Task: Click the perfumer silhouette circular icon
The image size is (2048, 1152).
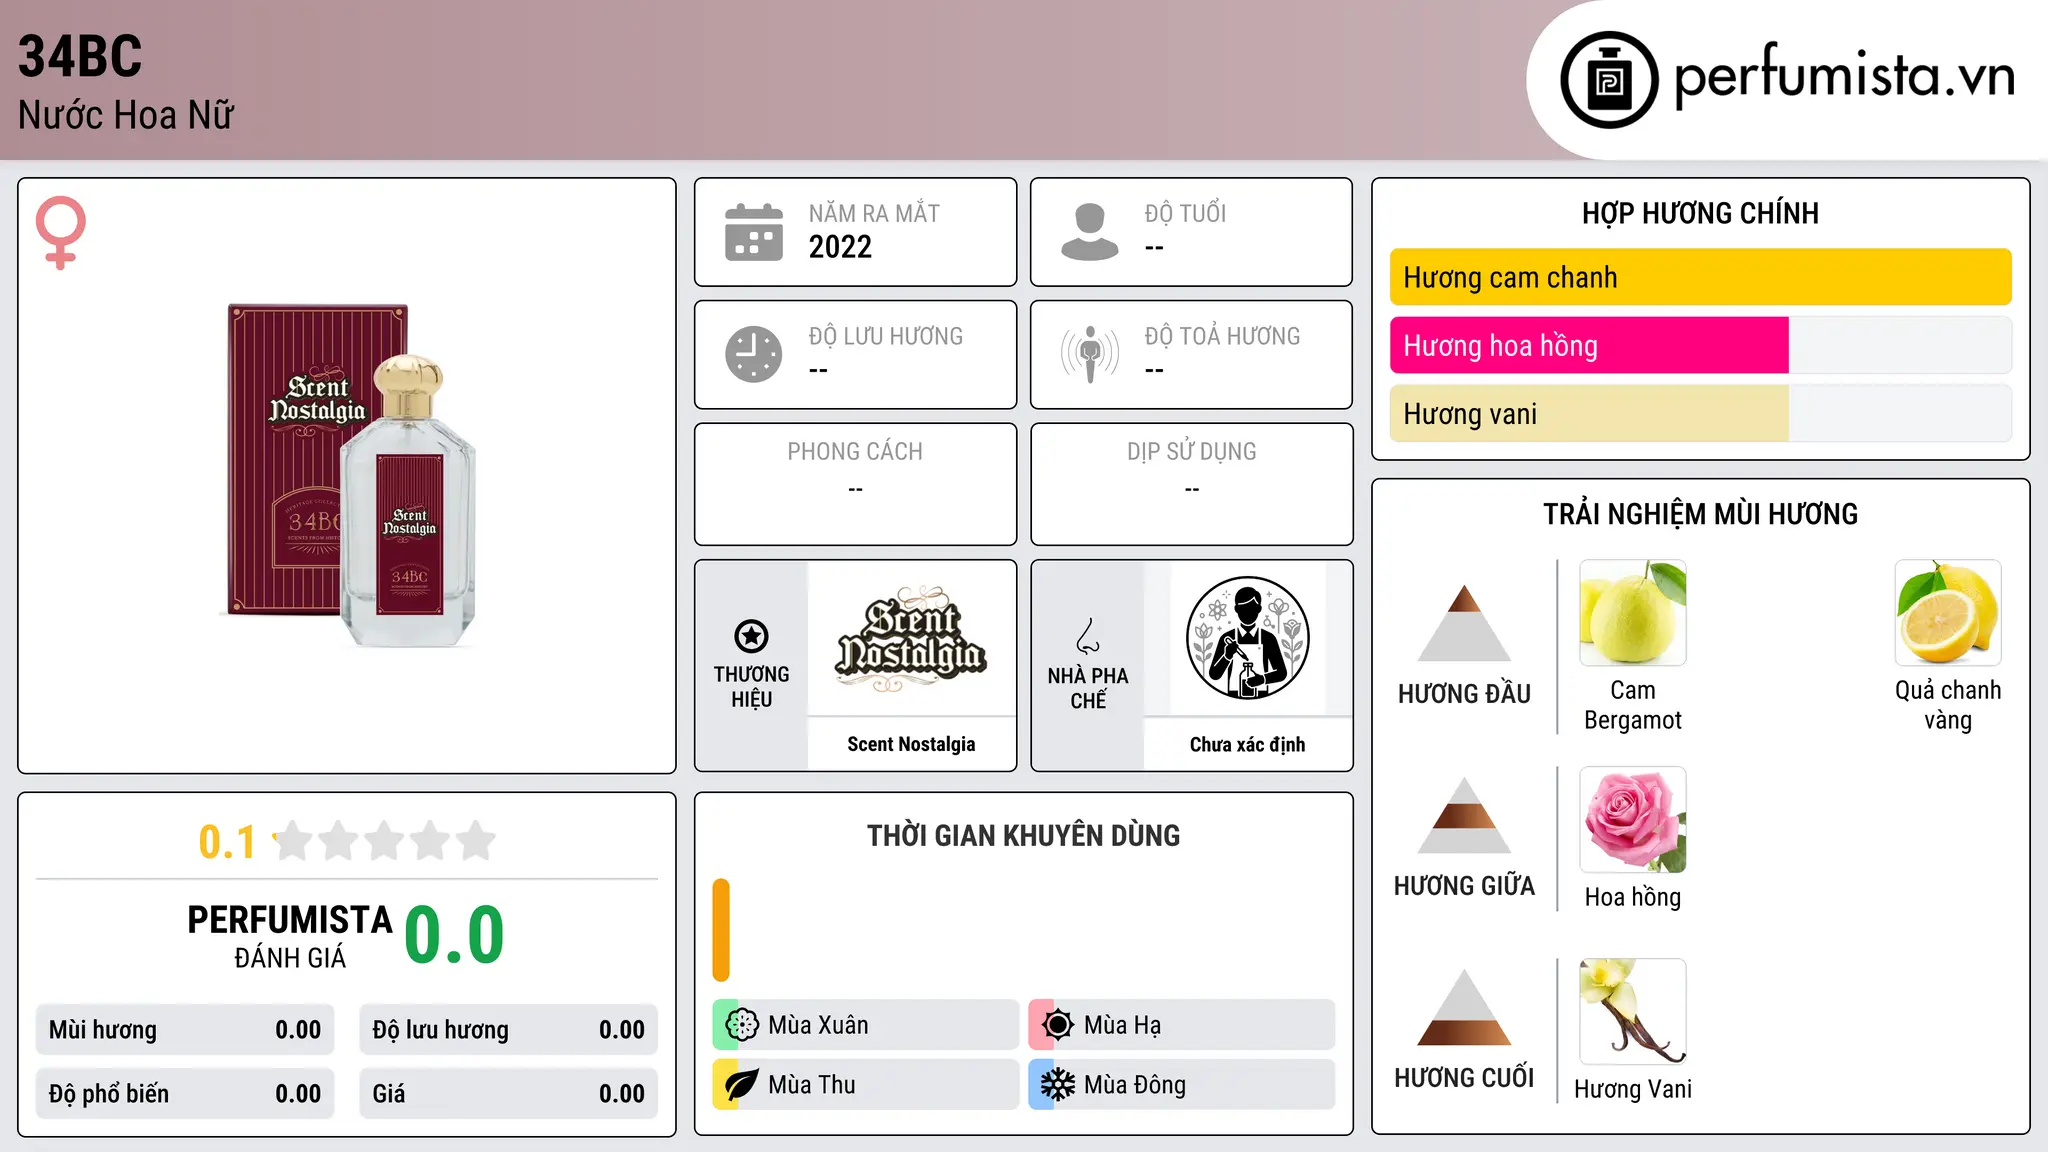Action: click(1248, 638)
